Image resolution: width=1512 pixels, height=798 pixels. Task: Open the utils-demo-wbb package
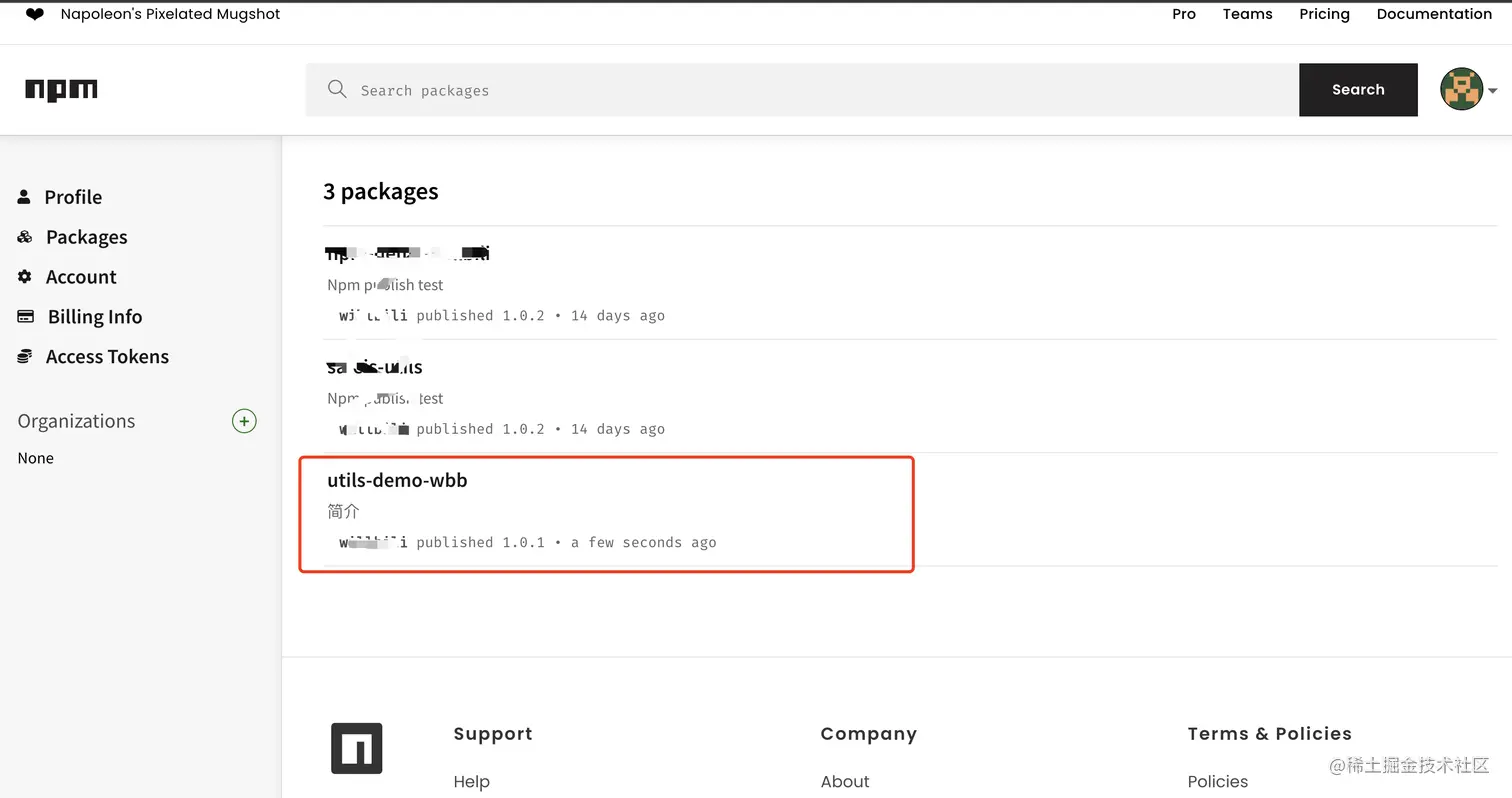[397, 480]
